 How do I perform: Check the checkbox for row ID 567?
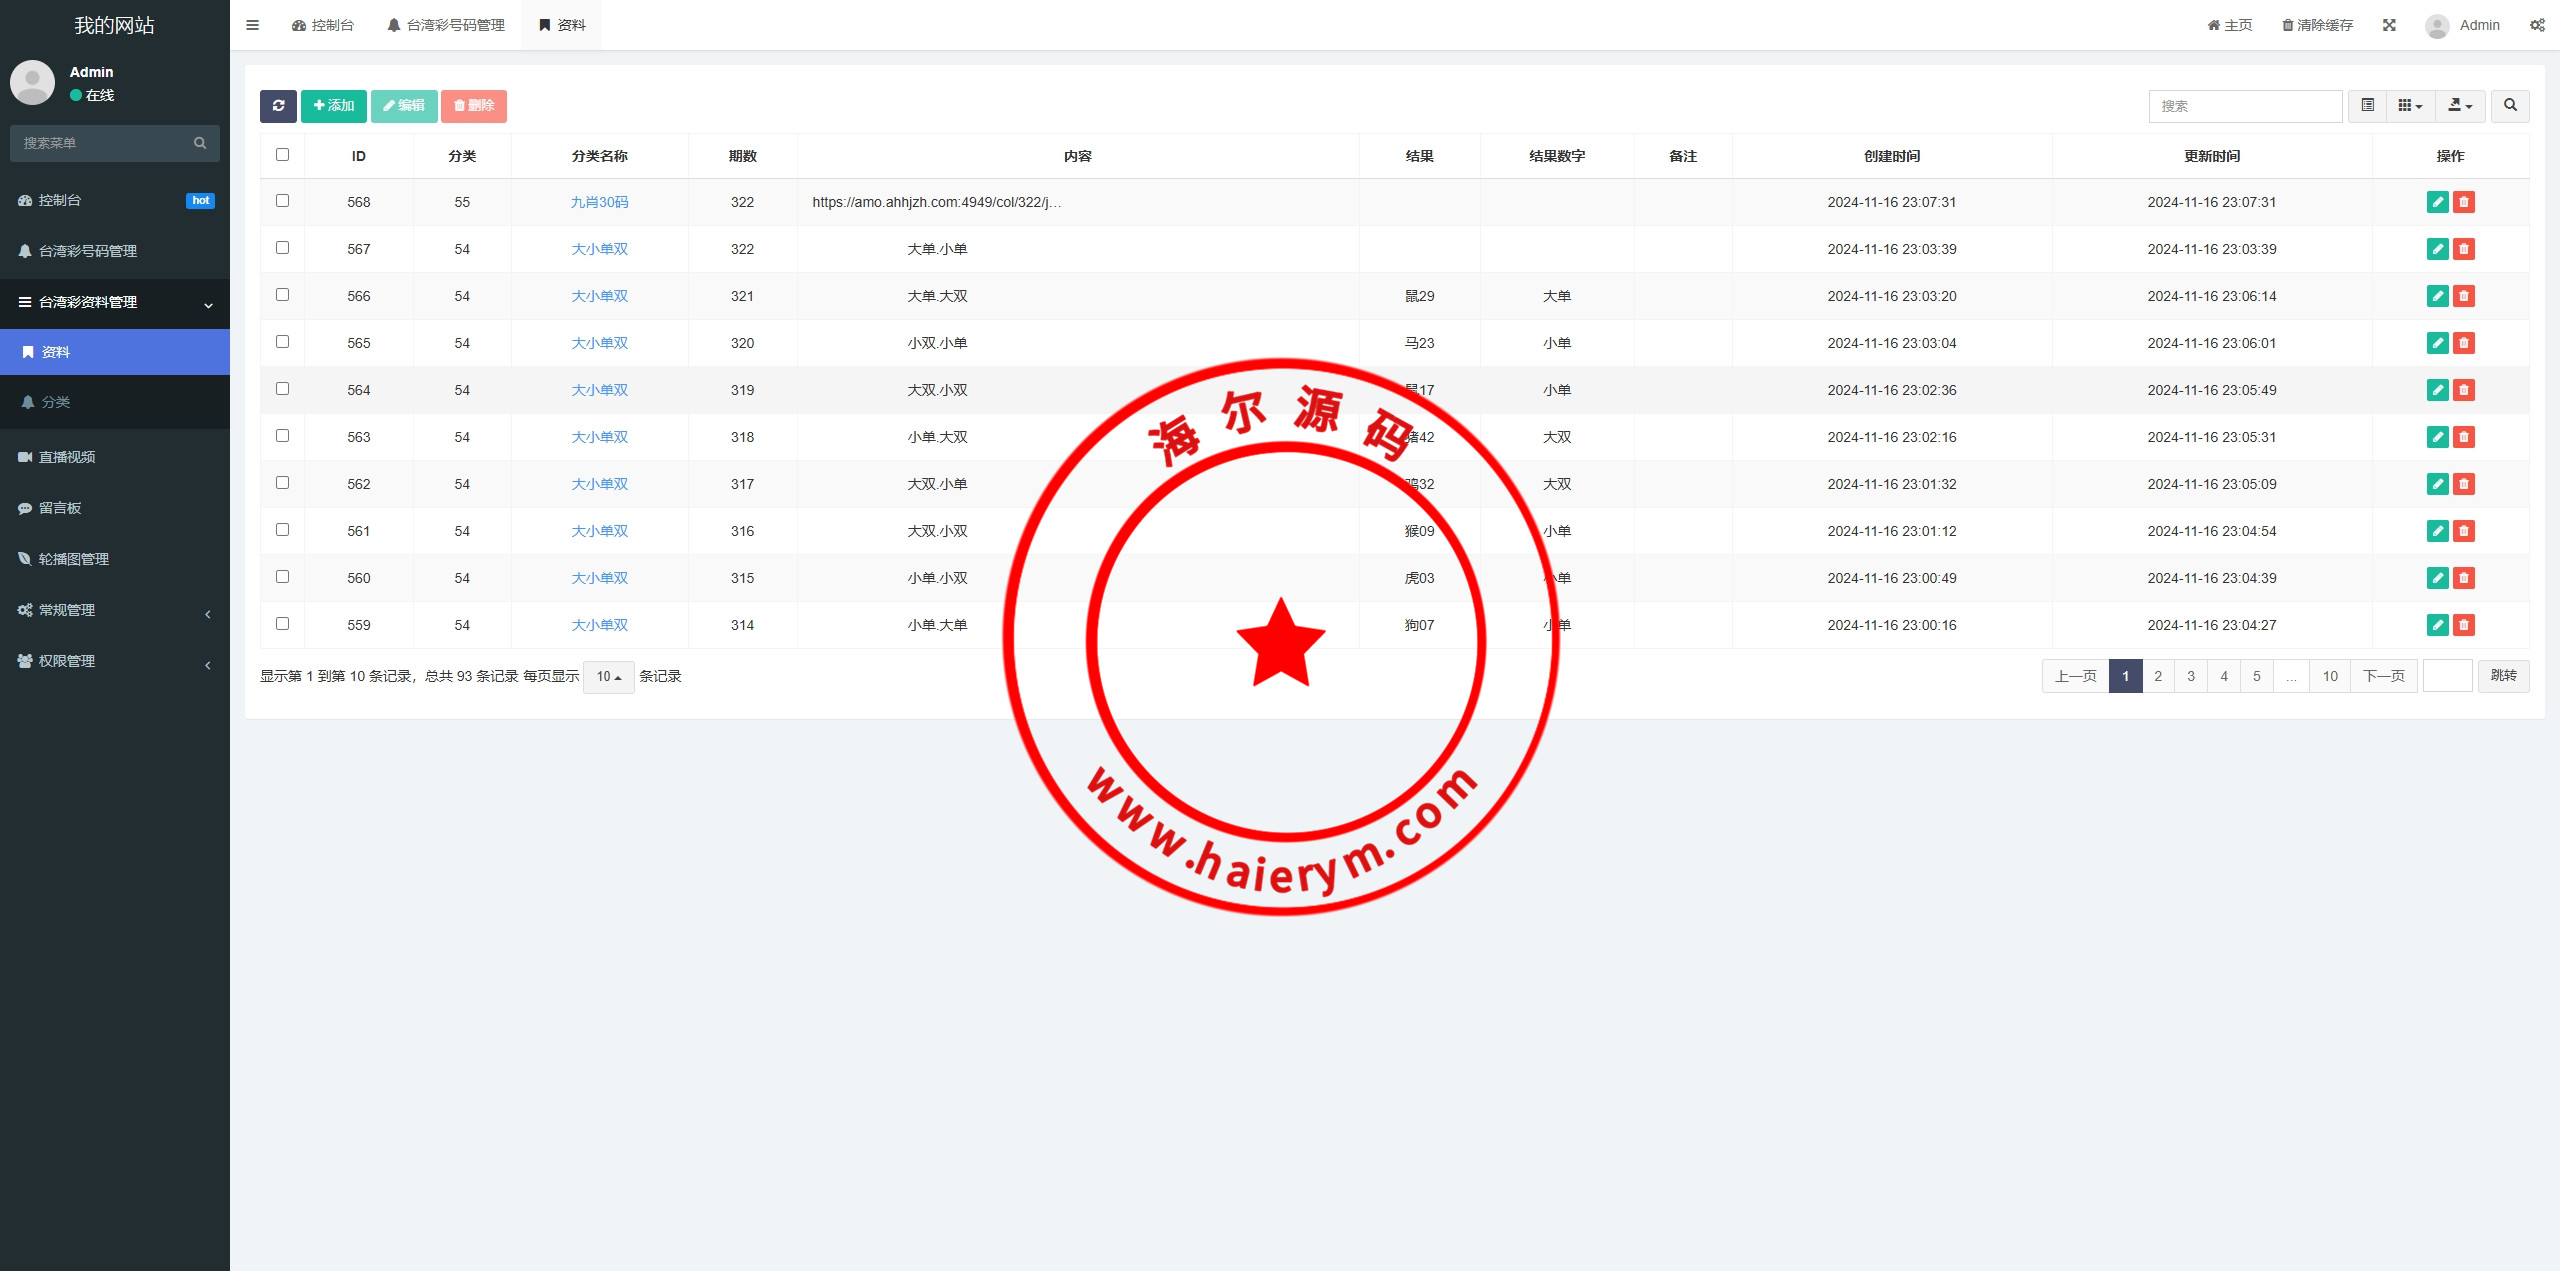point(282,248)
